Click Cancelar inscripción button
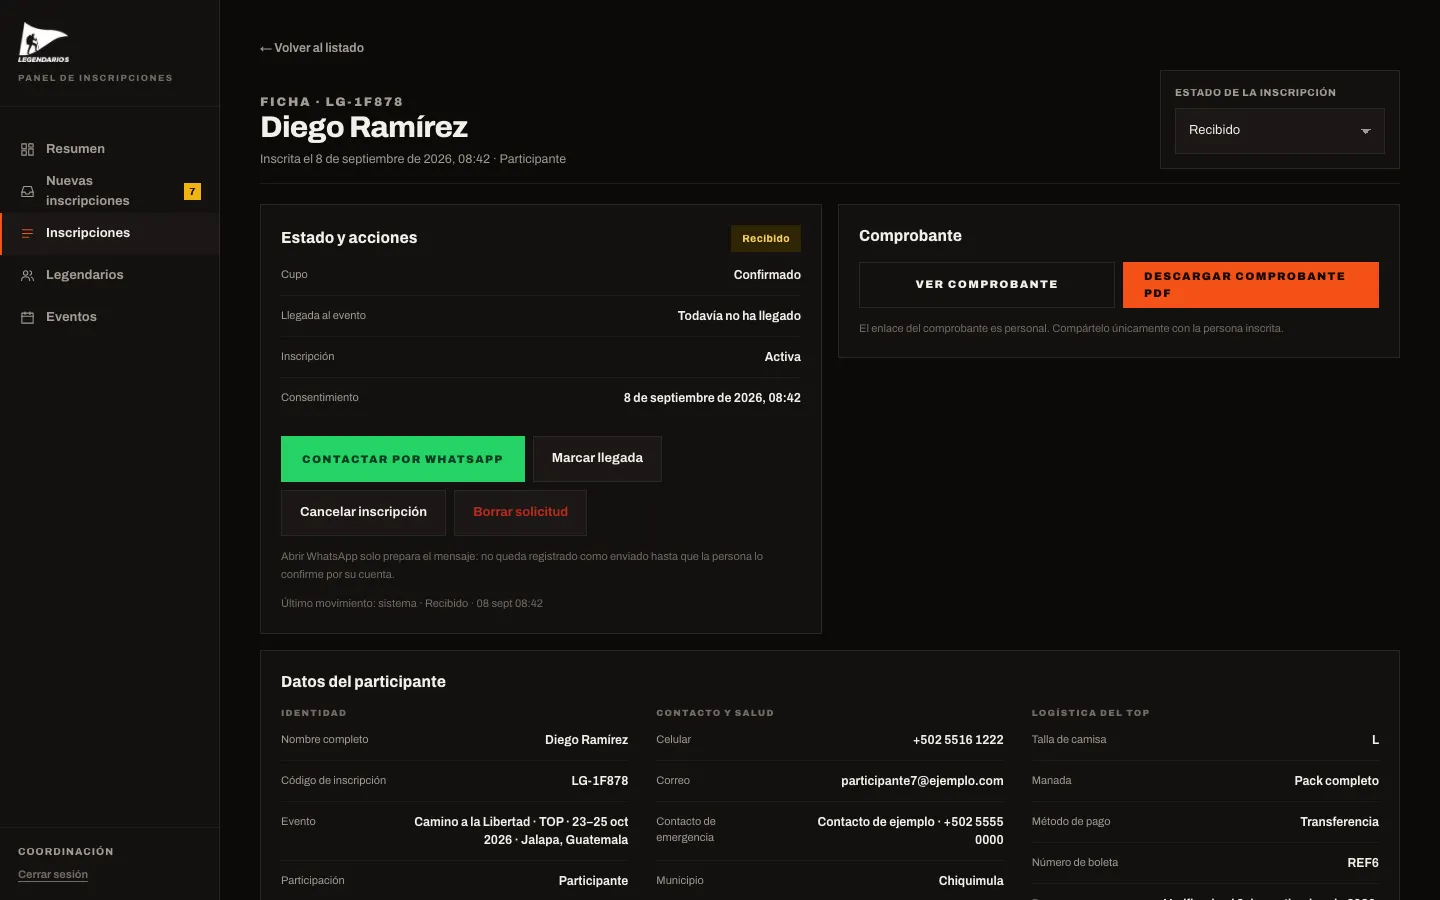The width and height of the screenshot is (1440, 900). tap(363, 512)
